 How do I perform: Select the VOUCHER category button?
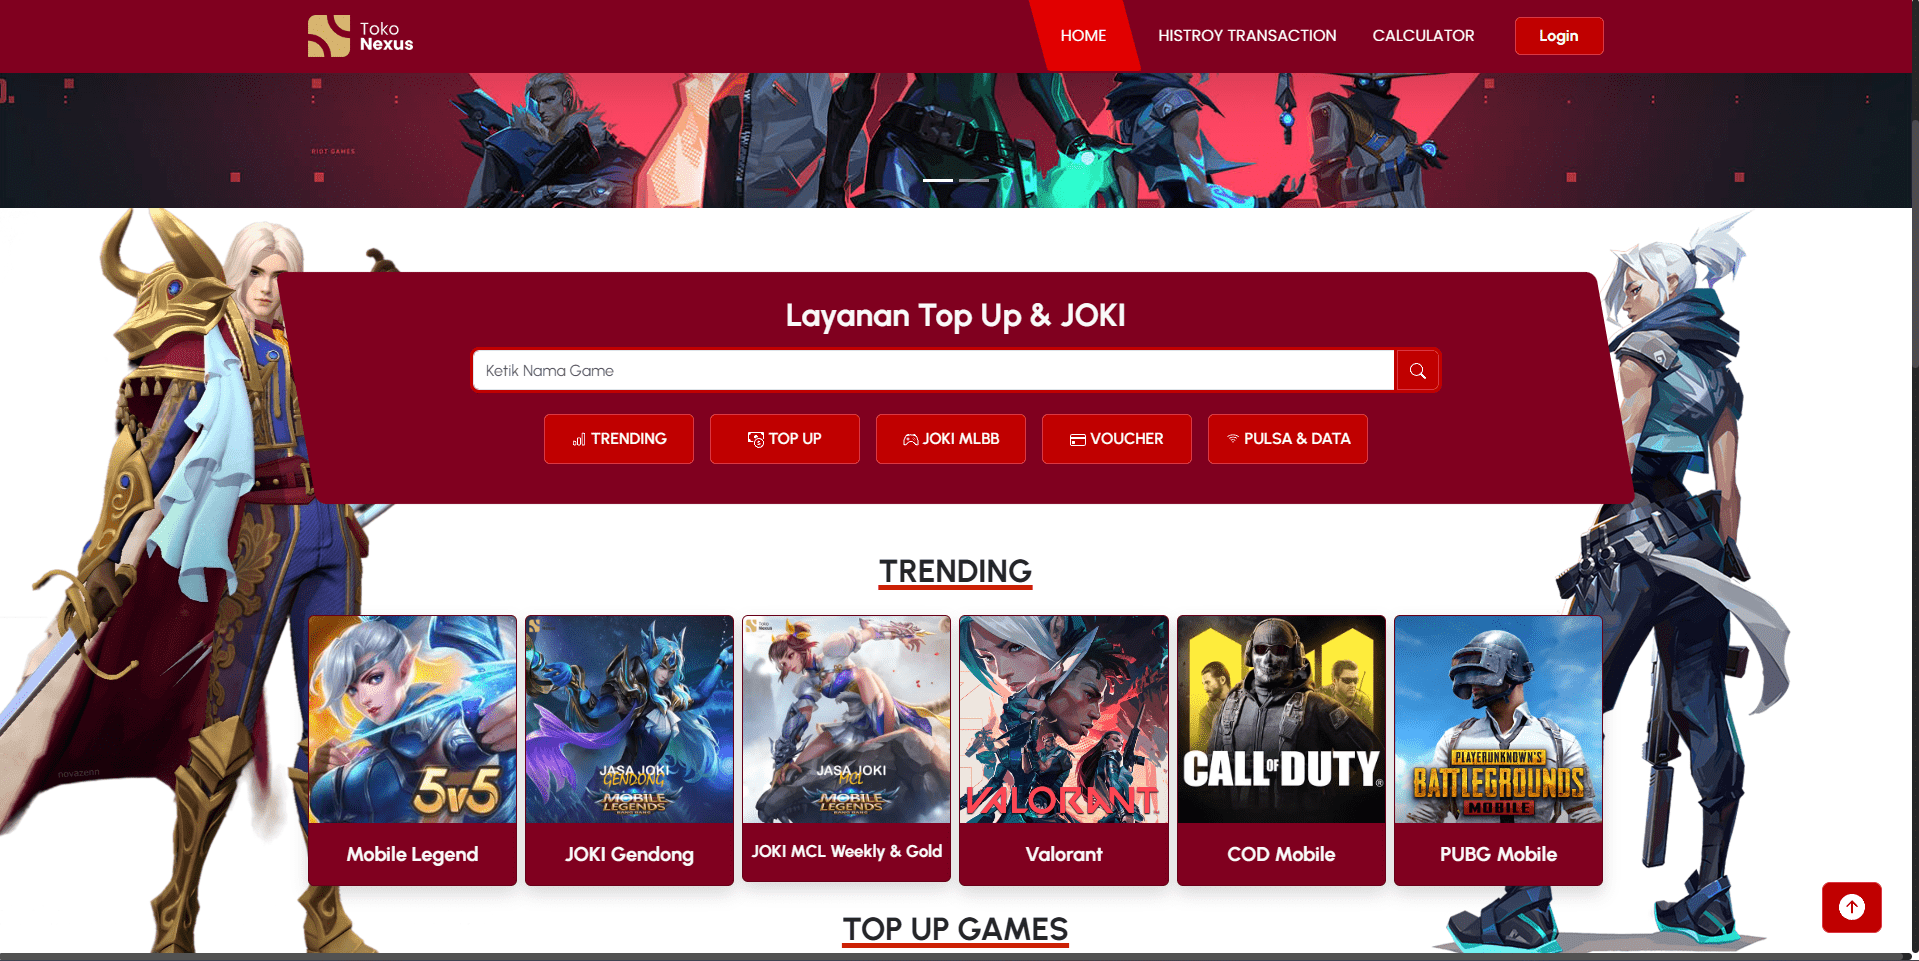click(1117, 439)
